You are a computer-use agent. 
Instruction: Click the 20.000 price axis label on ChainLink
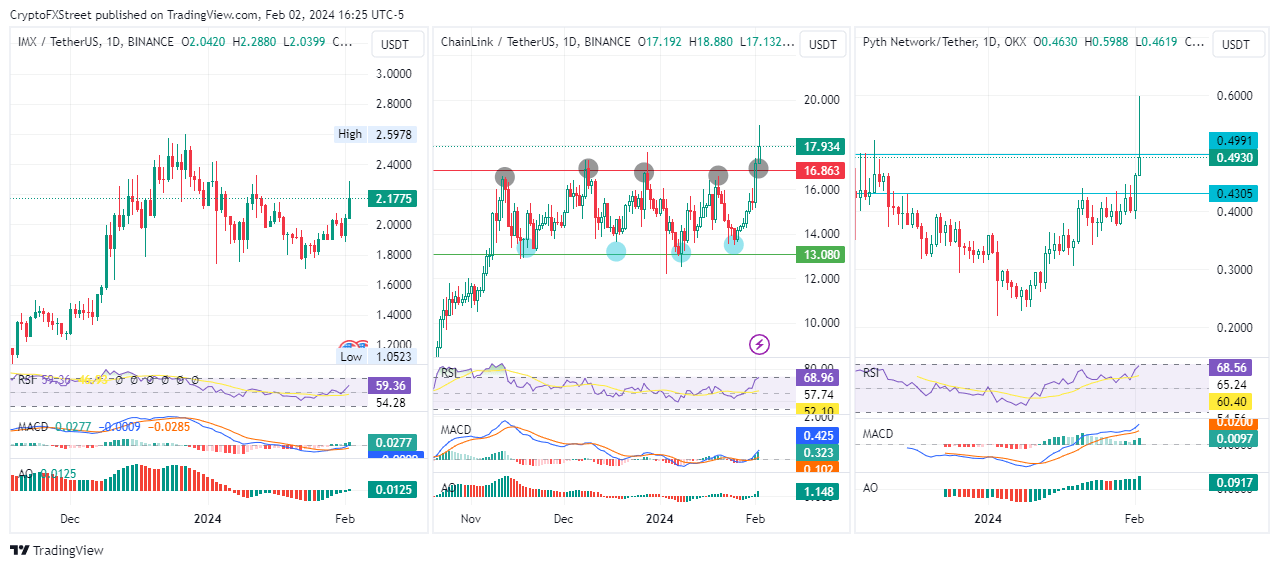820,99
